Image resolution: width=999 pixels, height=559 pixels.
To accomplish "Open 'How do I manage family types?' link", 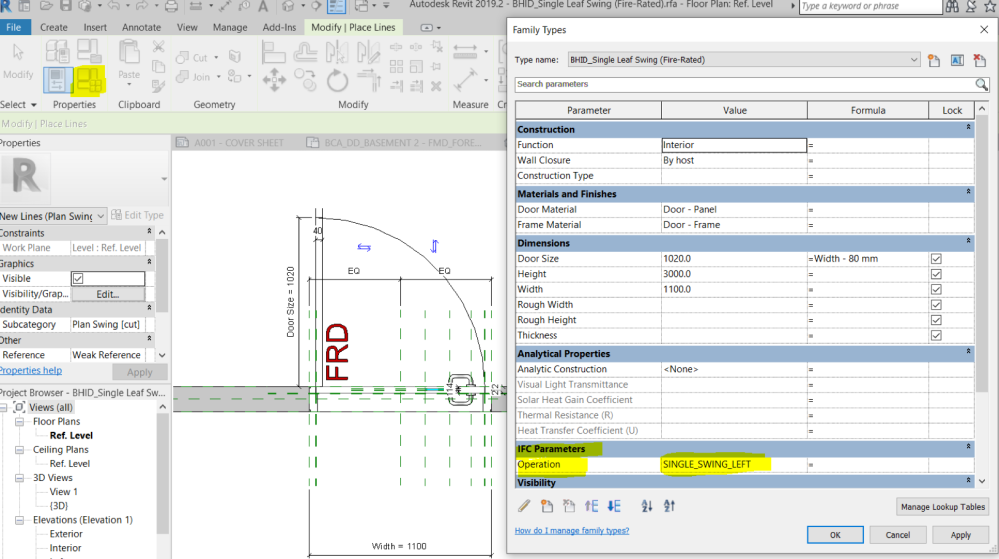I will (574, 530).
